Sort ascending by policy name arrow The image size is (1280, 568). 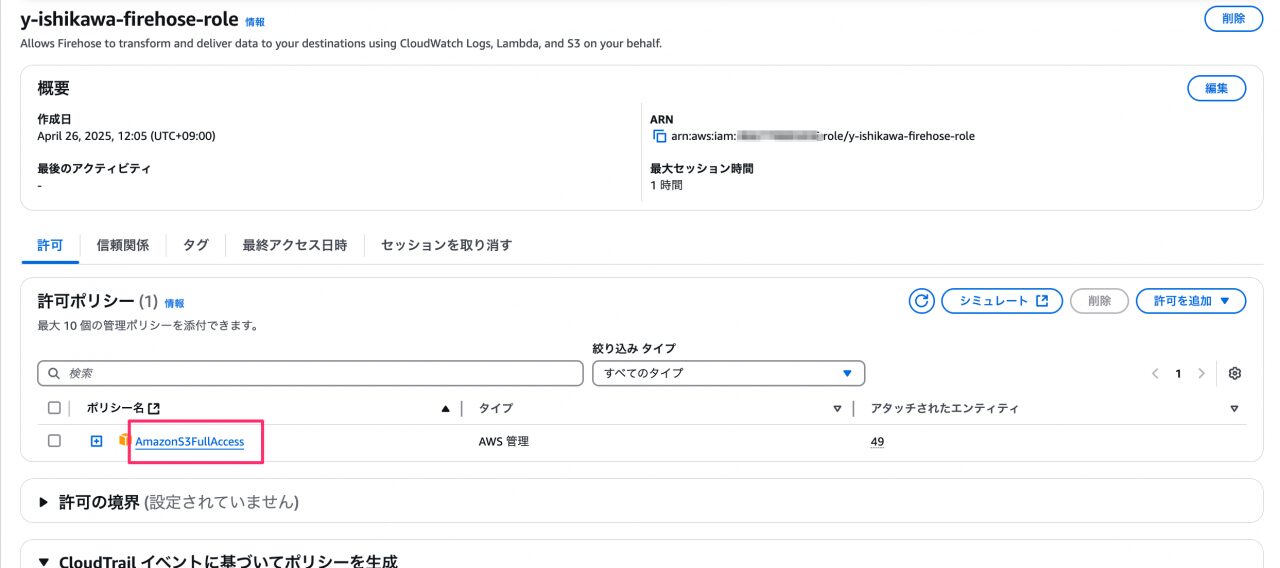pyautogui.click(x=445, y=409)
